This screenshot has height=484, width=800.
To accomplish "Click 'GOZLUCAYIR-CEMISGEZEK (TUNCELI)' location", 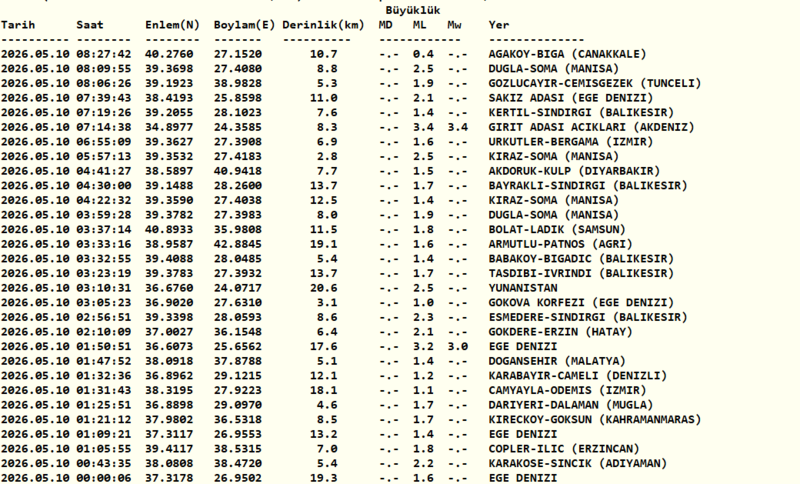I will 595,83.
